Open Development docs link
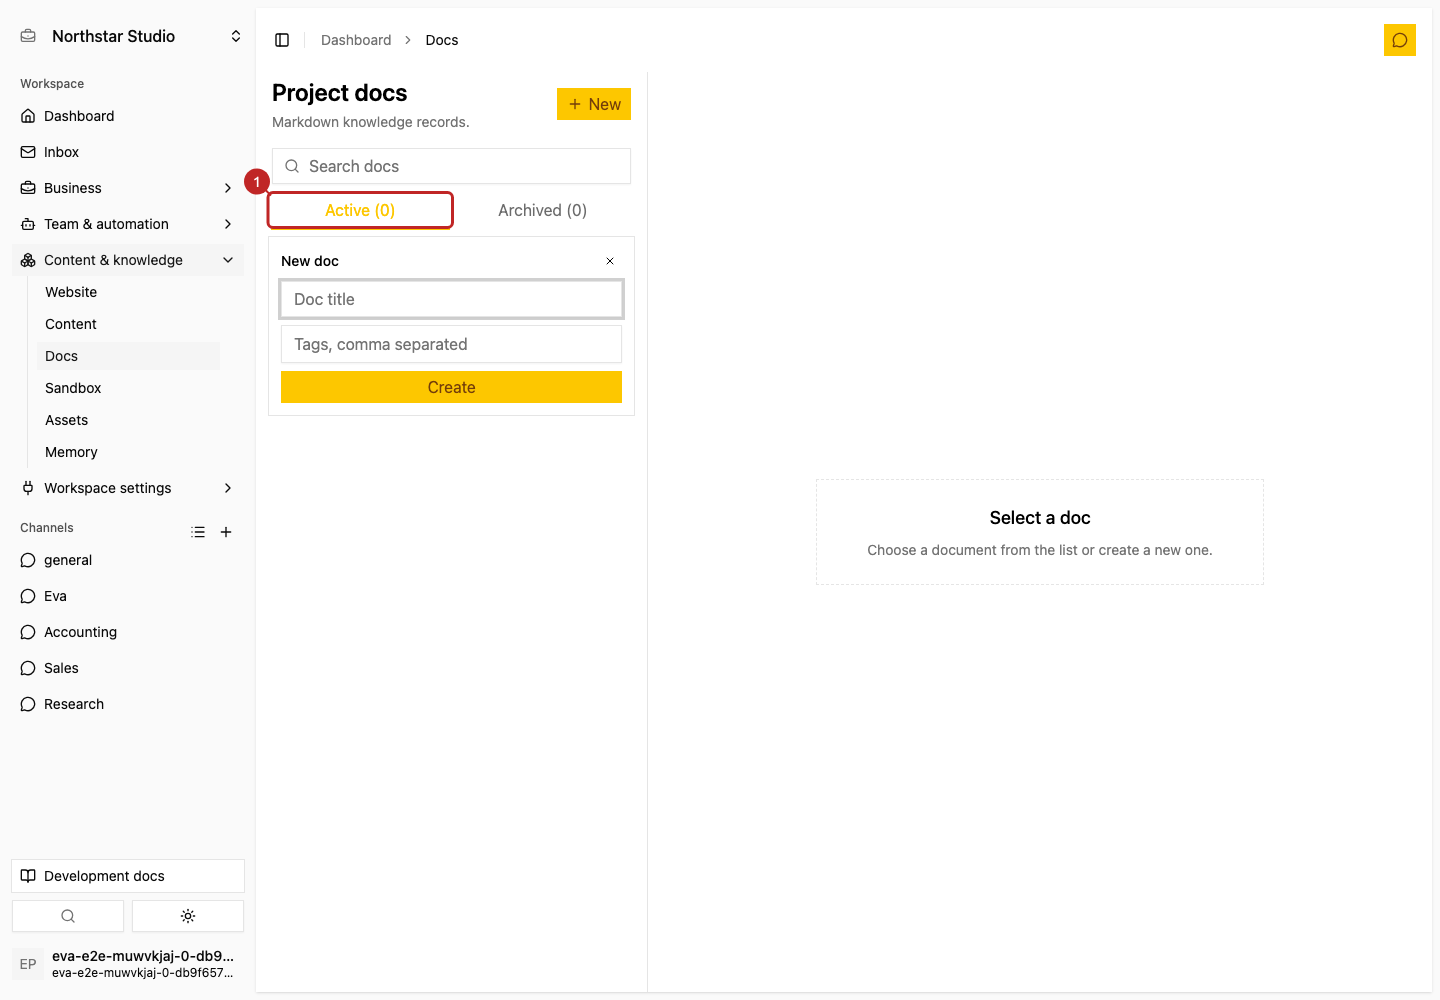 tap(128, 876)
